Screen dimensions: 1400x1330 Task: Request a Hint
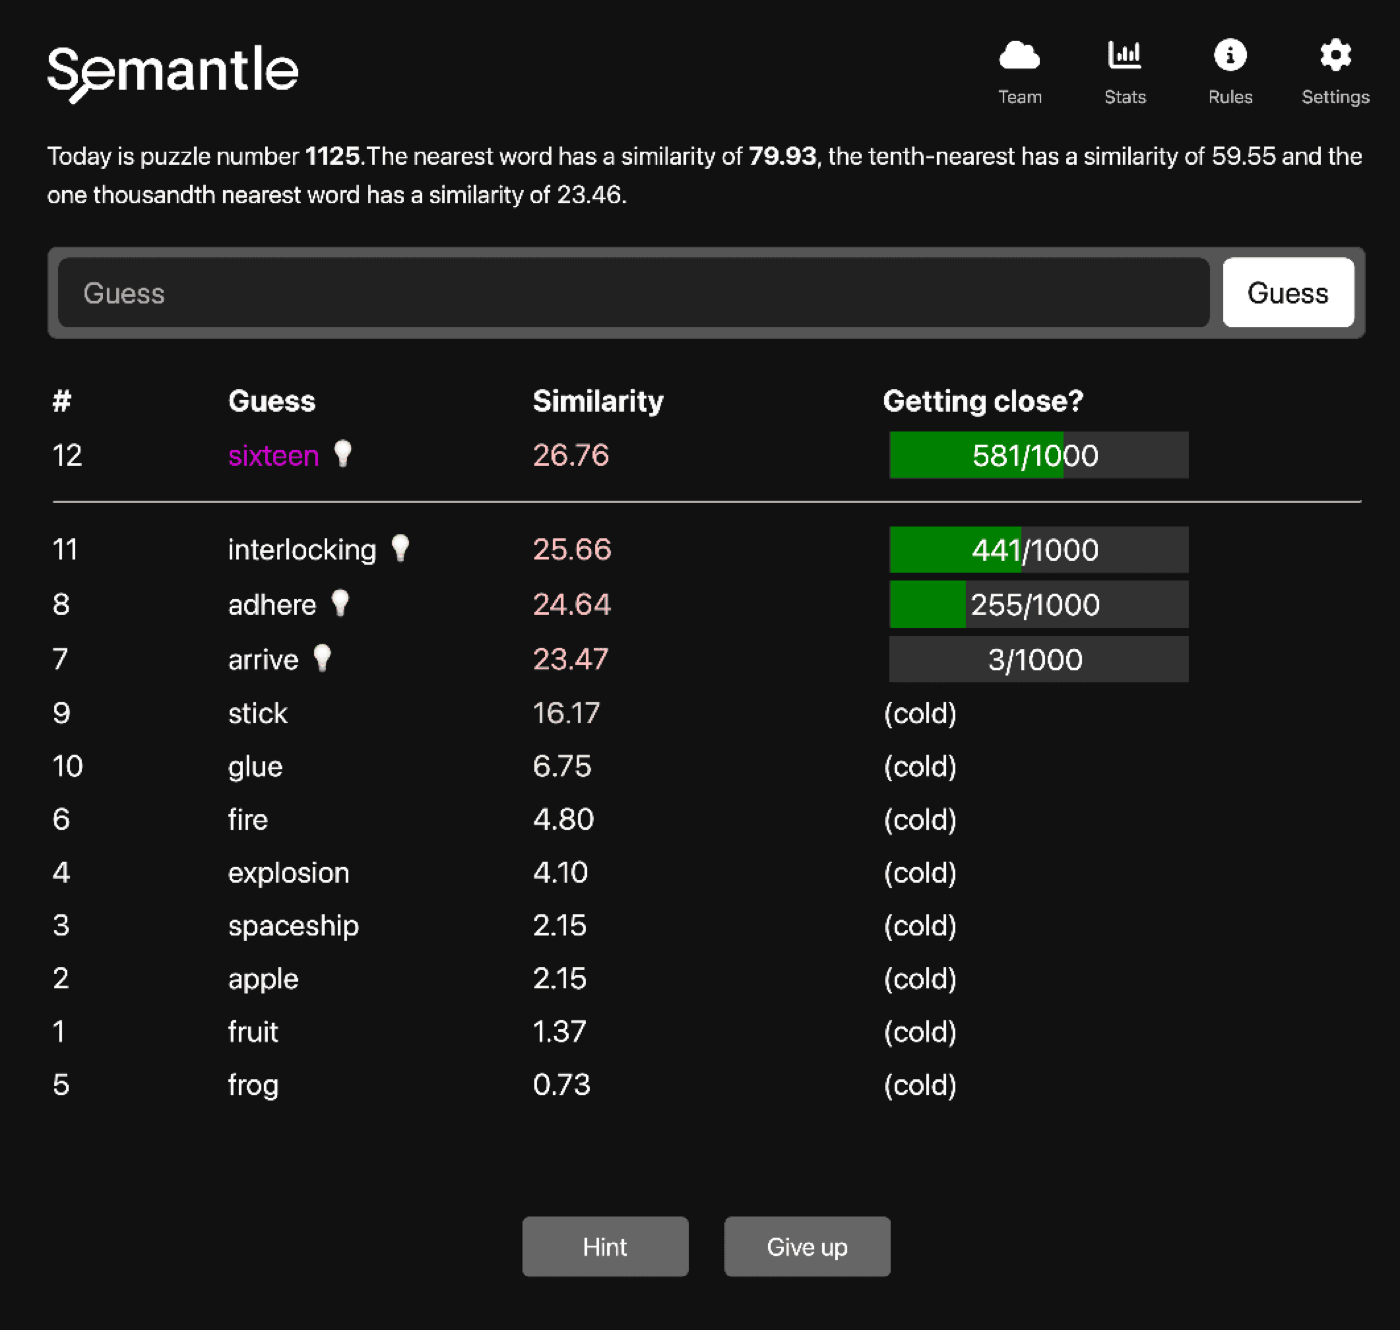(x=604, y=1246)
